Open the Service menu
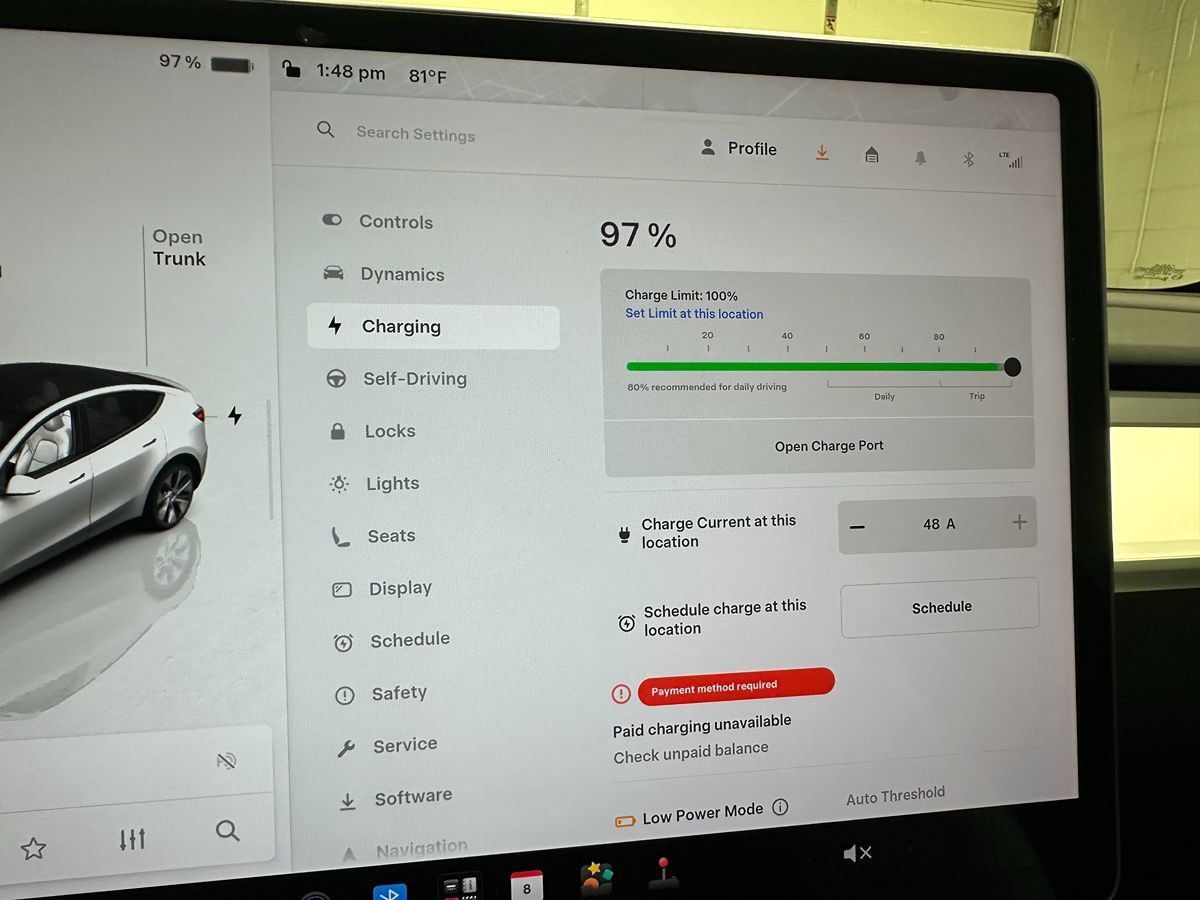 [387, 745]
